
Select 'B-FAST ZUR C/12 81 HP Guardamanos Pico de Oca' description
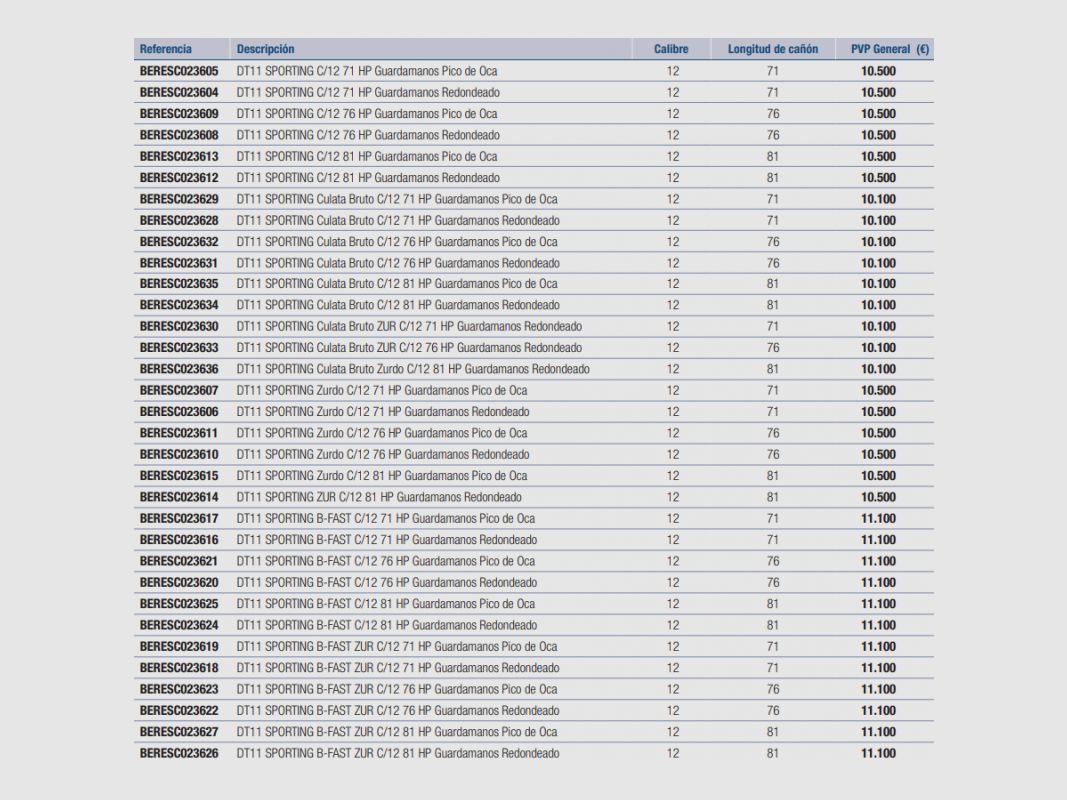[x=397, y=732]
